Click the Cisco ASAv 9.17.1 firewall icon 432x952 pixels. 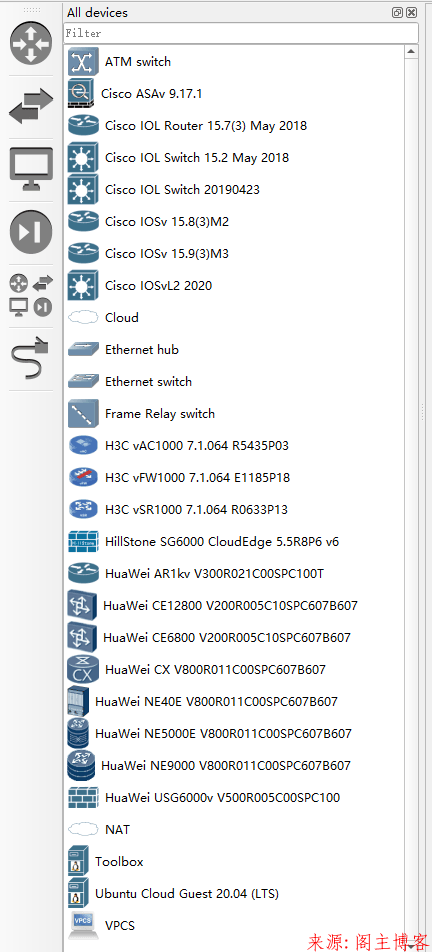click(x=81, y=94)
